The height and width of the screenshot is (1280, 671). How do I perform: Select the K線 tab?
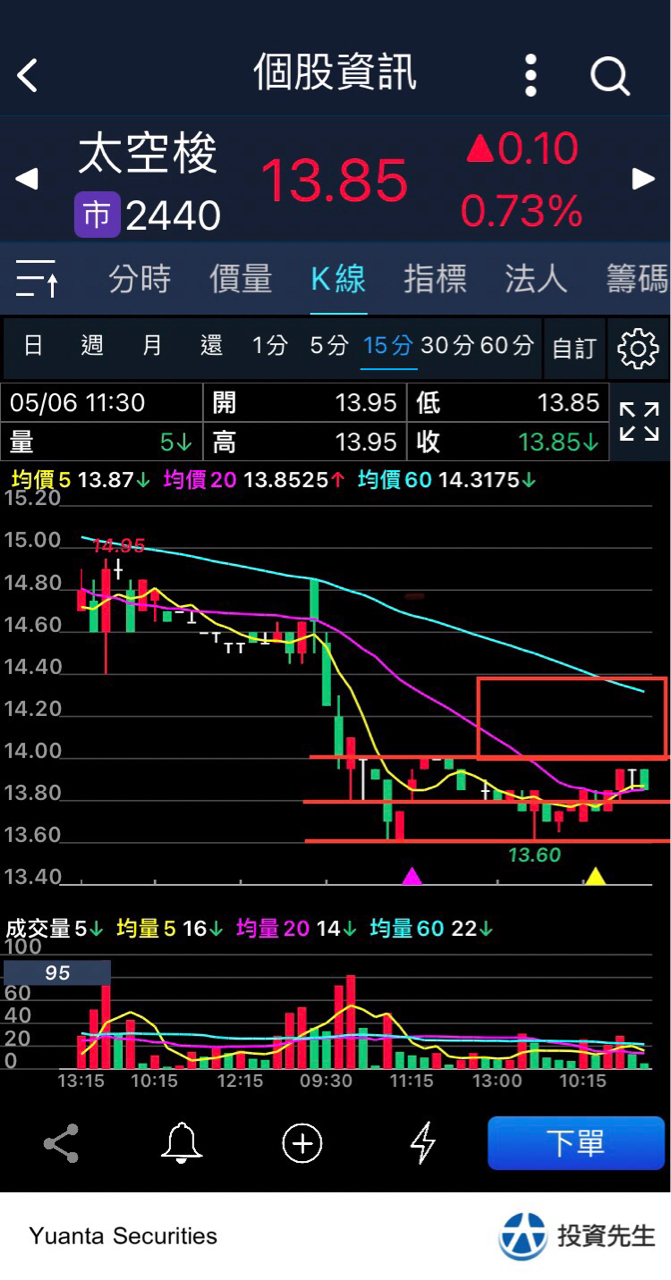click(339, 279)
